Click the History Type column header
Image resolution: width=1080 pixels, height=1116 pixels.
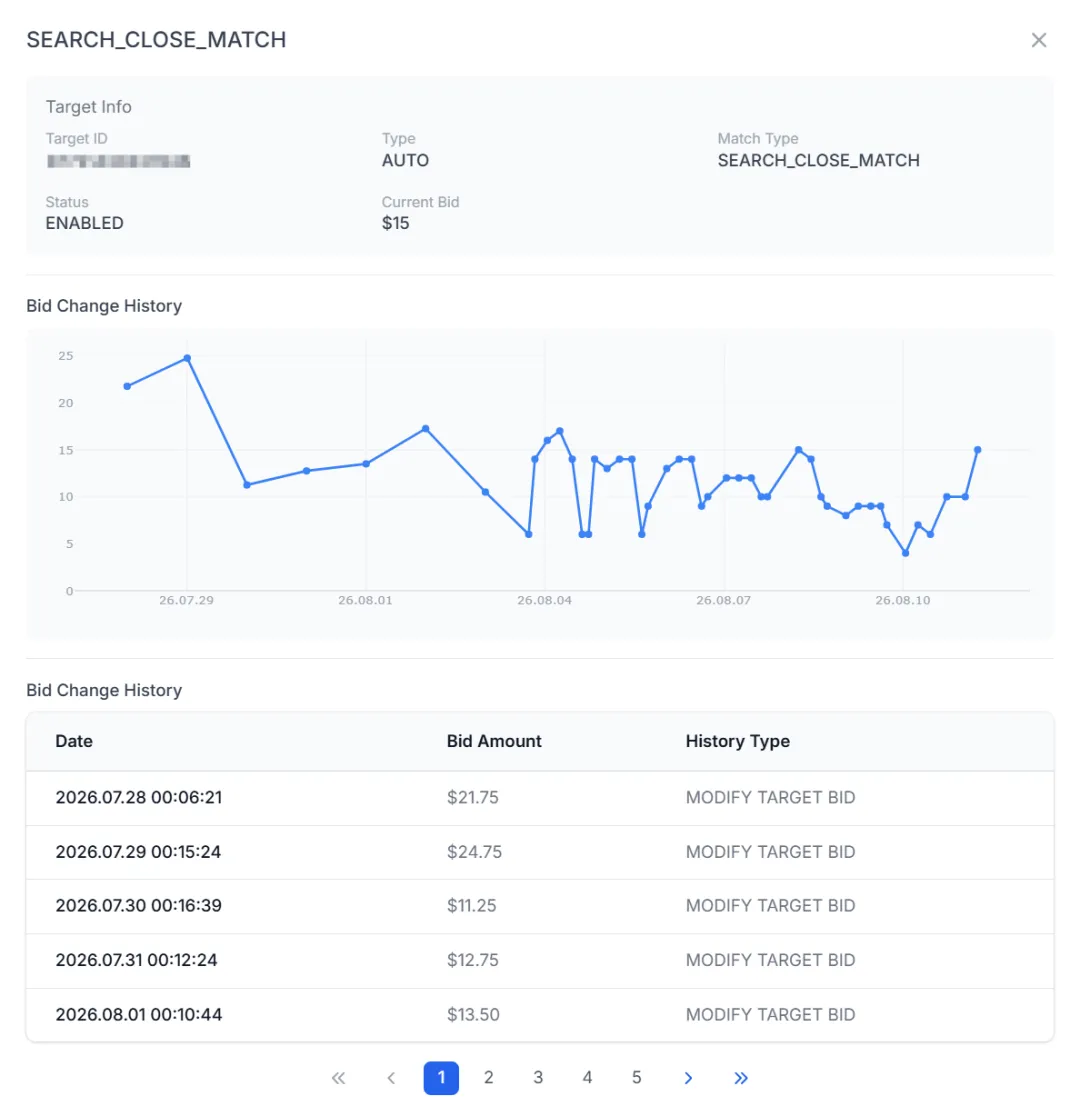pos(738,741)
